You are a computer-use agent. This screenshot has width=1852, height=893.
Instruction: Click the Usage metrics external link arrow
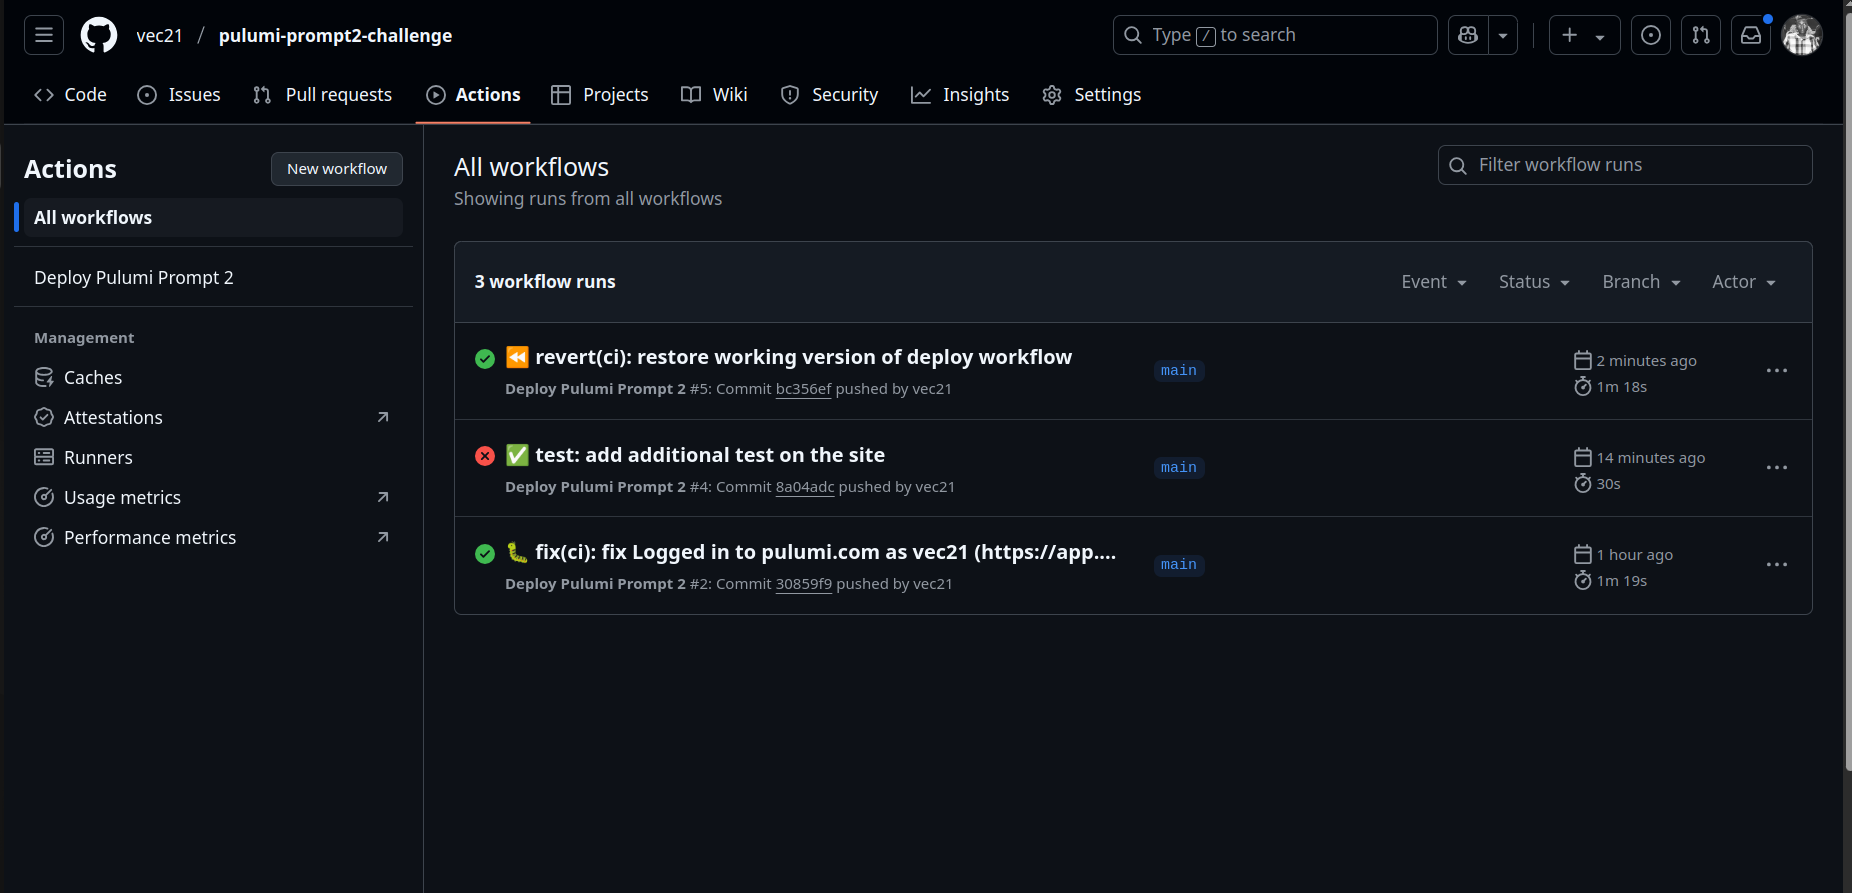383,497
